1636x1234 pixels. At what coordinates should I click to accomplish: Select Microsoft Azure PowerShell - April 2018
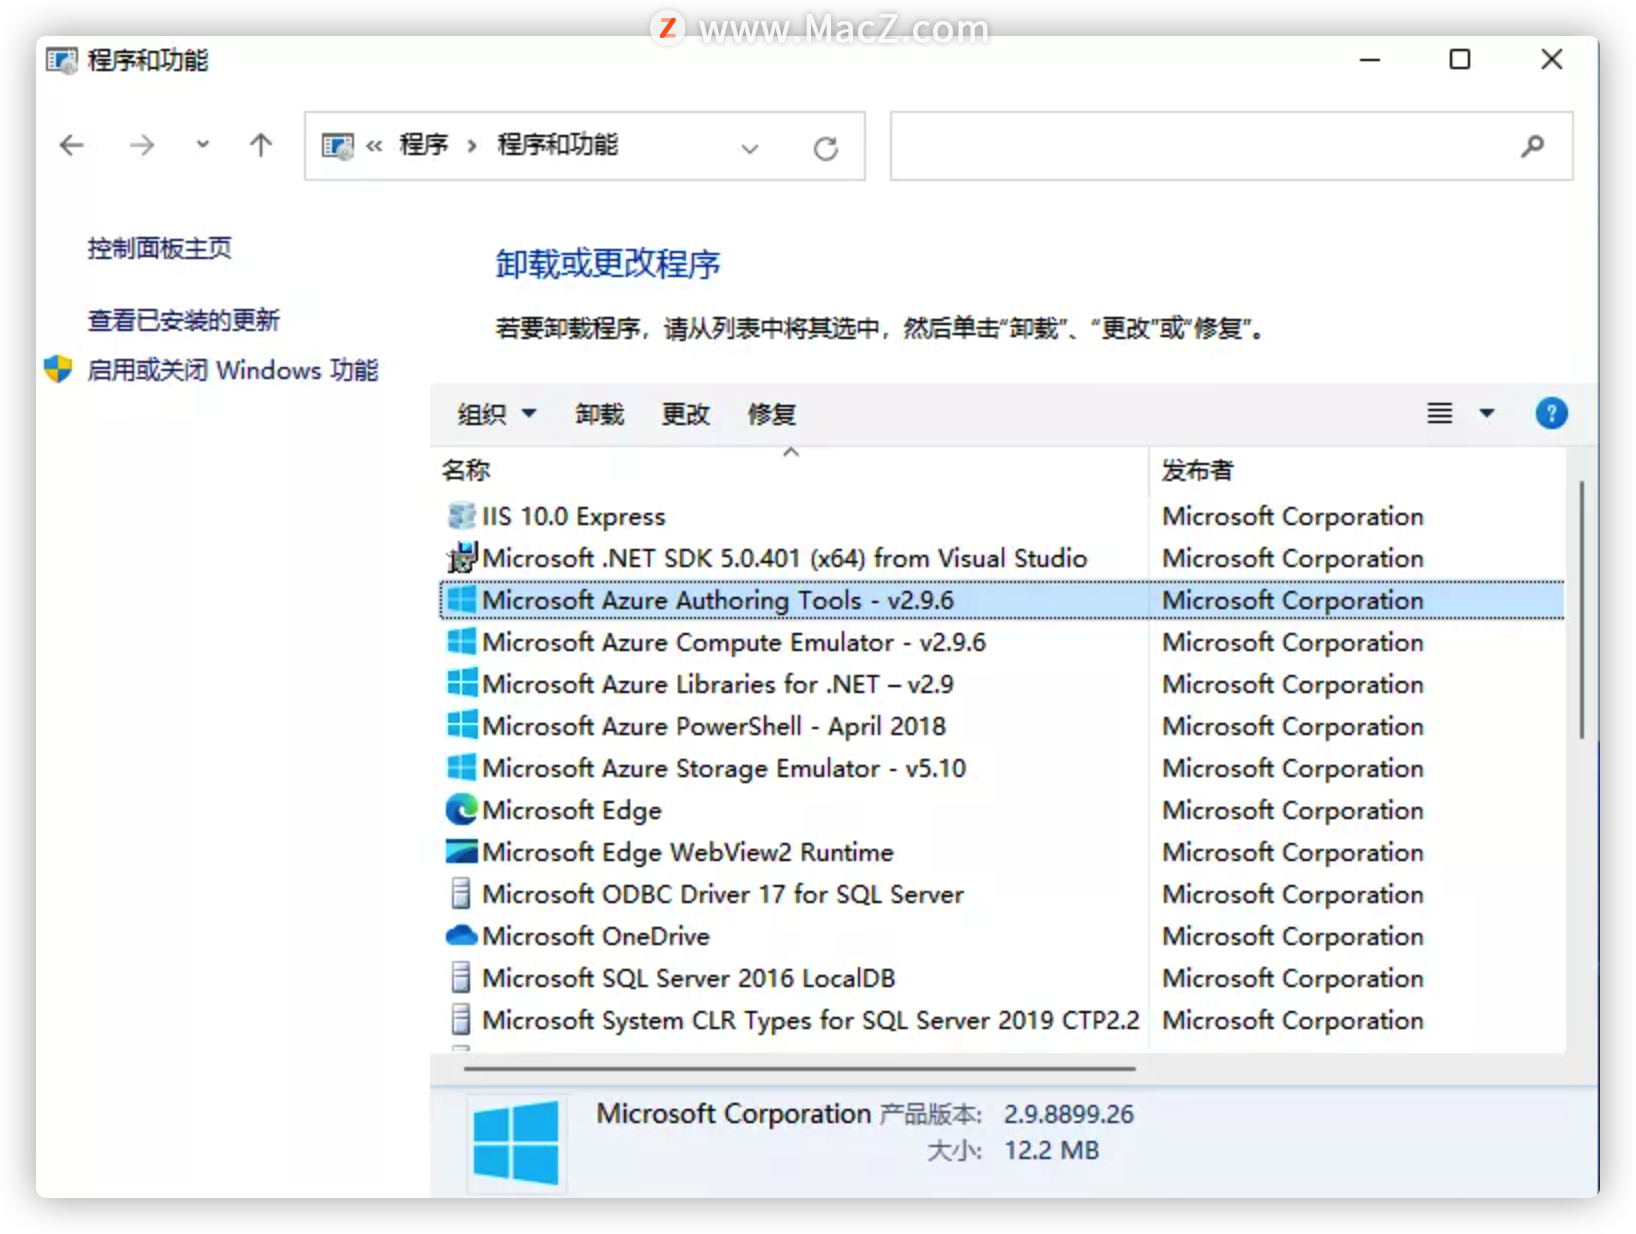(714, 726)
